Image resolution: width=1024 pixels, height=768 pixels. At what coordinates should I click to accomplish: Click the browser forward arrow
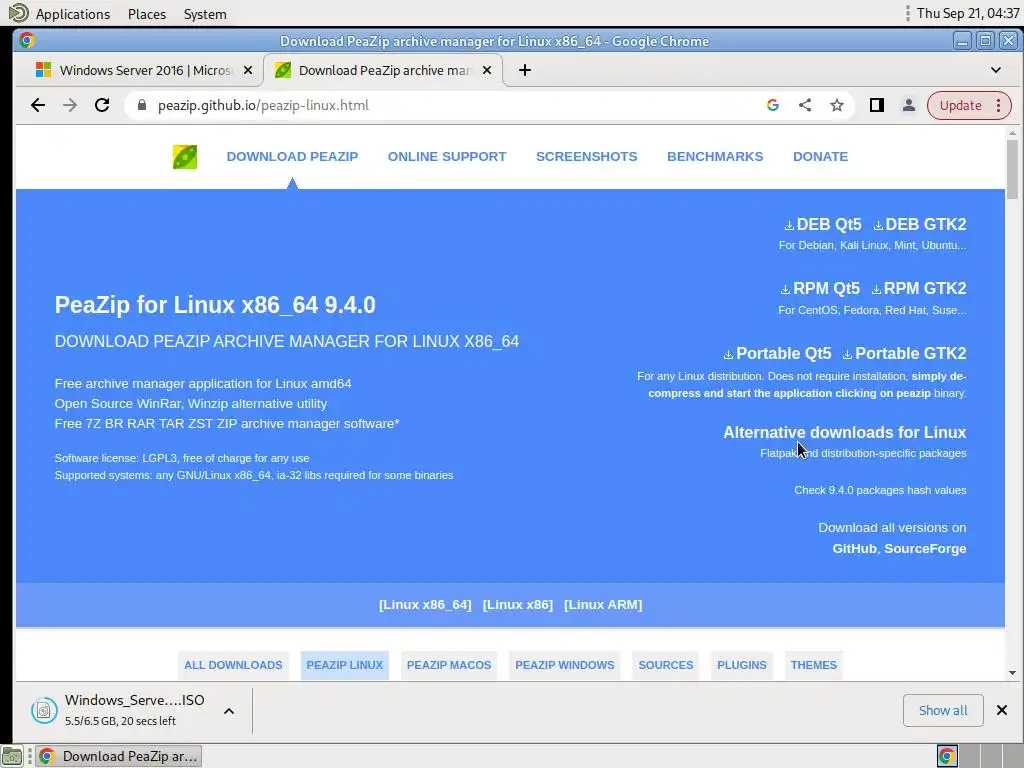point(70,105)
